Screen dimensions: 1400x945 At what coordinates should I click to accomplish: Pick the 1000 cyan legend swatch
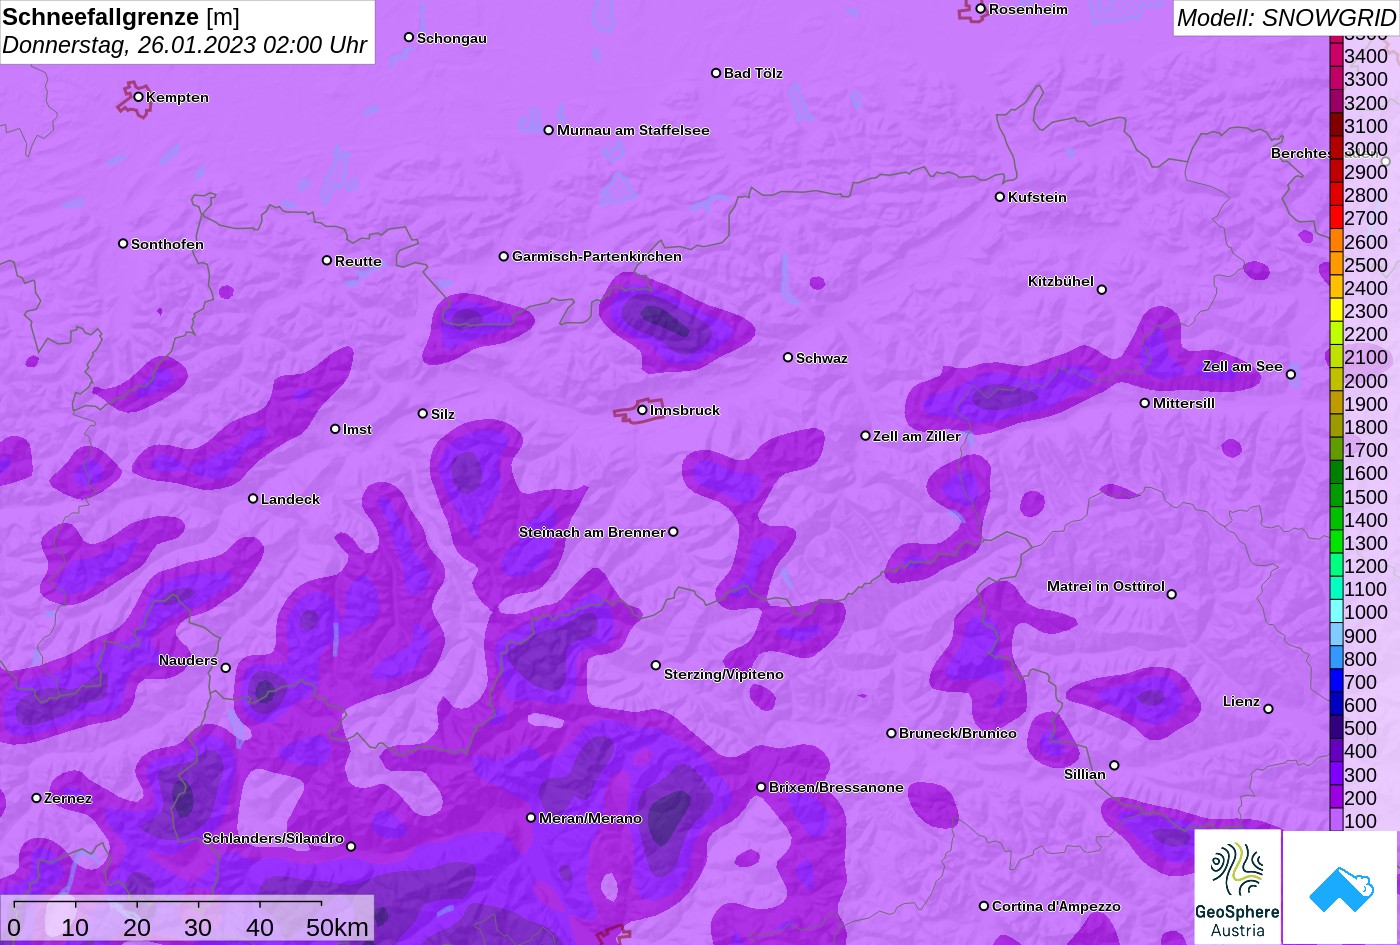click(1336, 611)
